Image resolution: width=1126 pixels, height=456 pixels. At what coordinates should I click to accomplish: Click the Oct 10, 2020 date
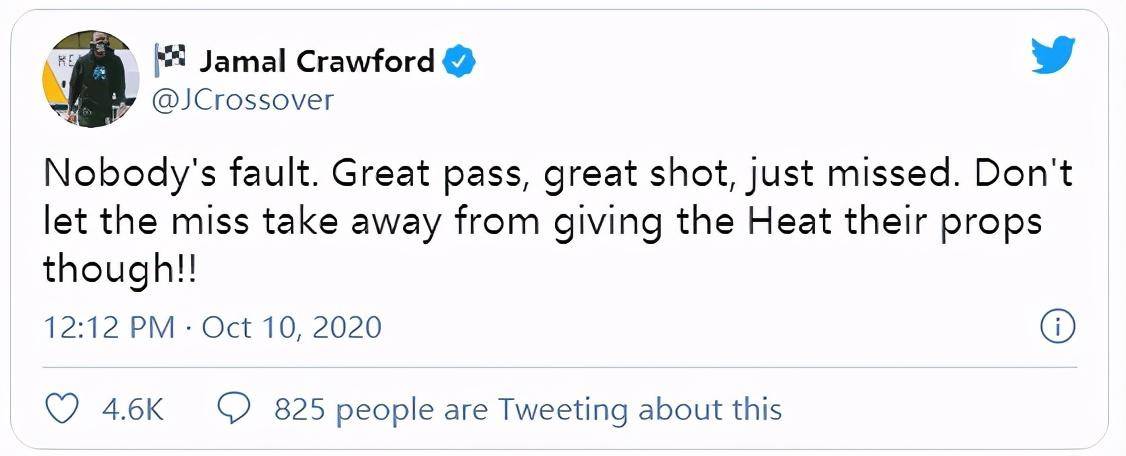click(x=292, y=328)
